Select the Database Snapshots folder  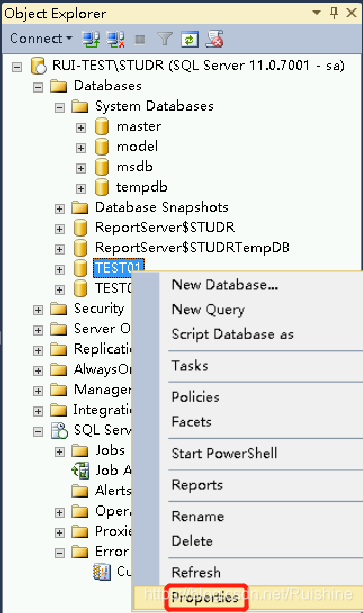(x=161, y=207)
